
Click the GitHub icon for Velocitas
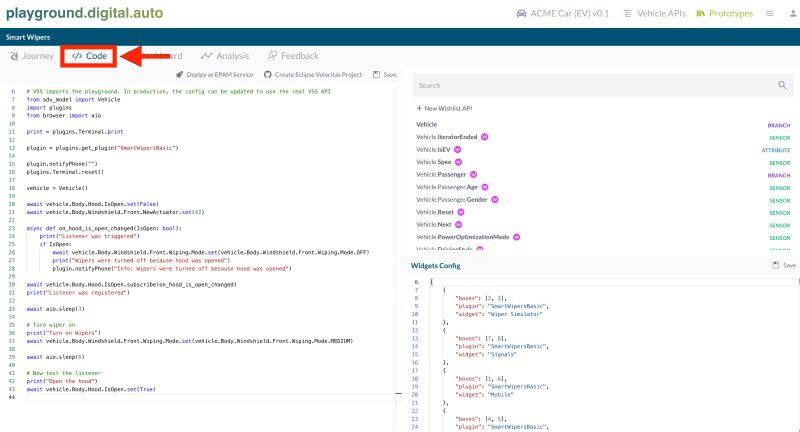268,74
